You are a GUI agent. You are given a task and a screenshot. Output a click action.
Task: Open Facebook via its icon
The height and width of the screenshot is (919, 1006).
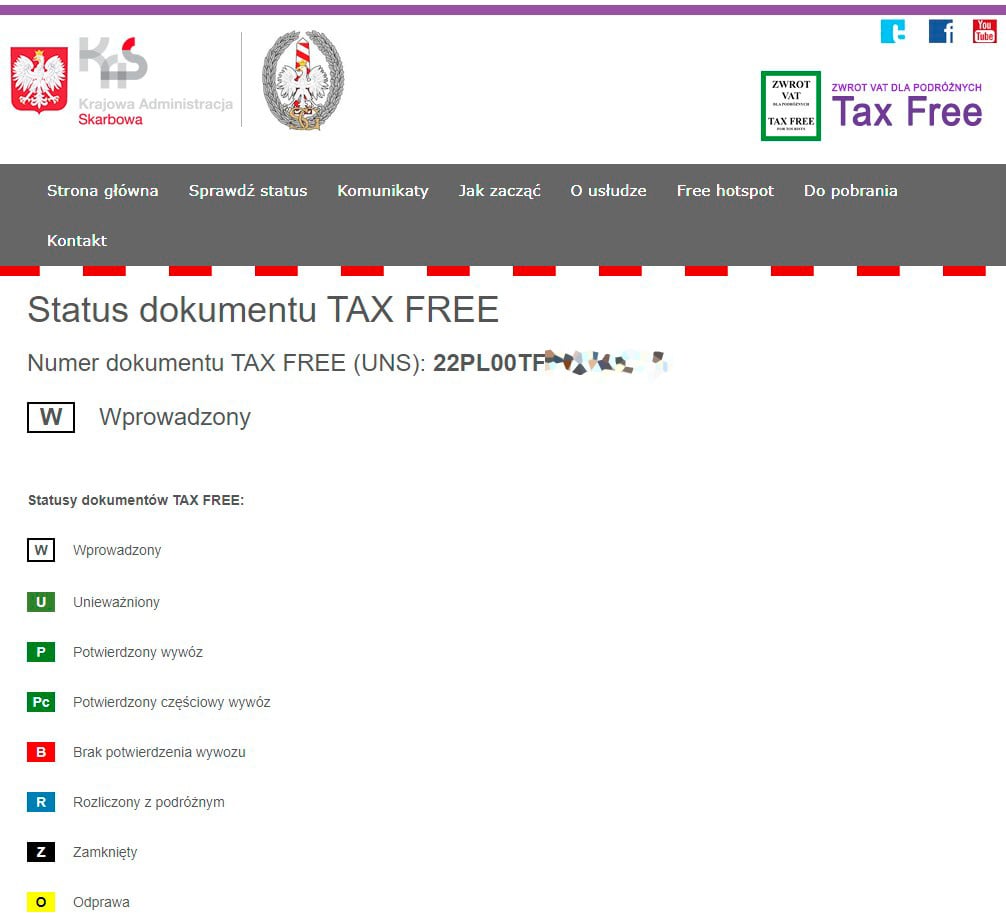941,31
